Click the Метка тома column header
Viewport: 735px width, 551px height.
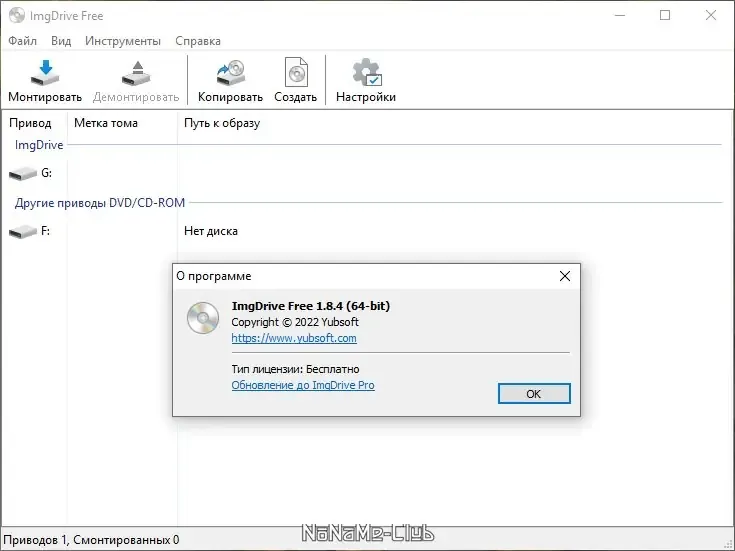[106, 123]
